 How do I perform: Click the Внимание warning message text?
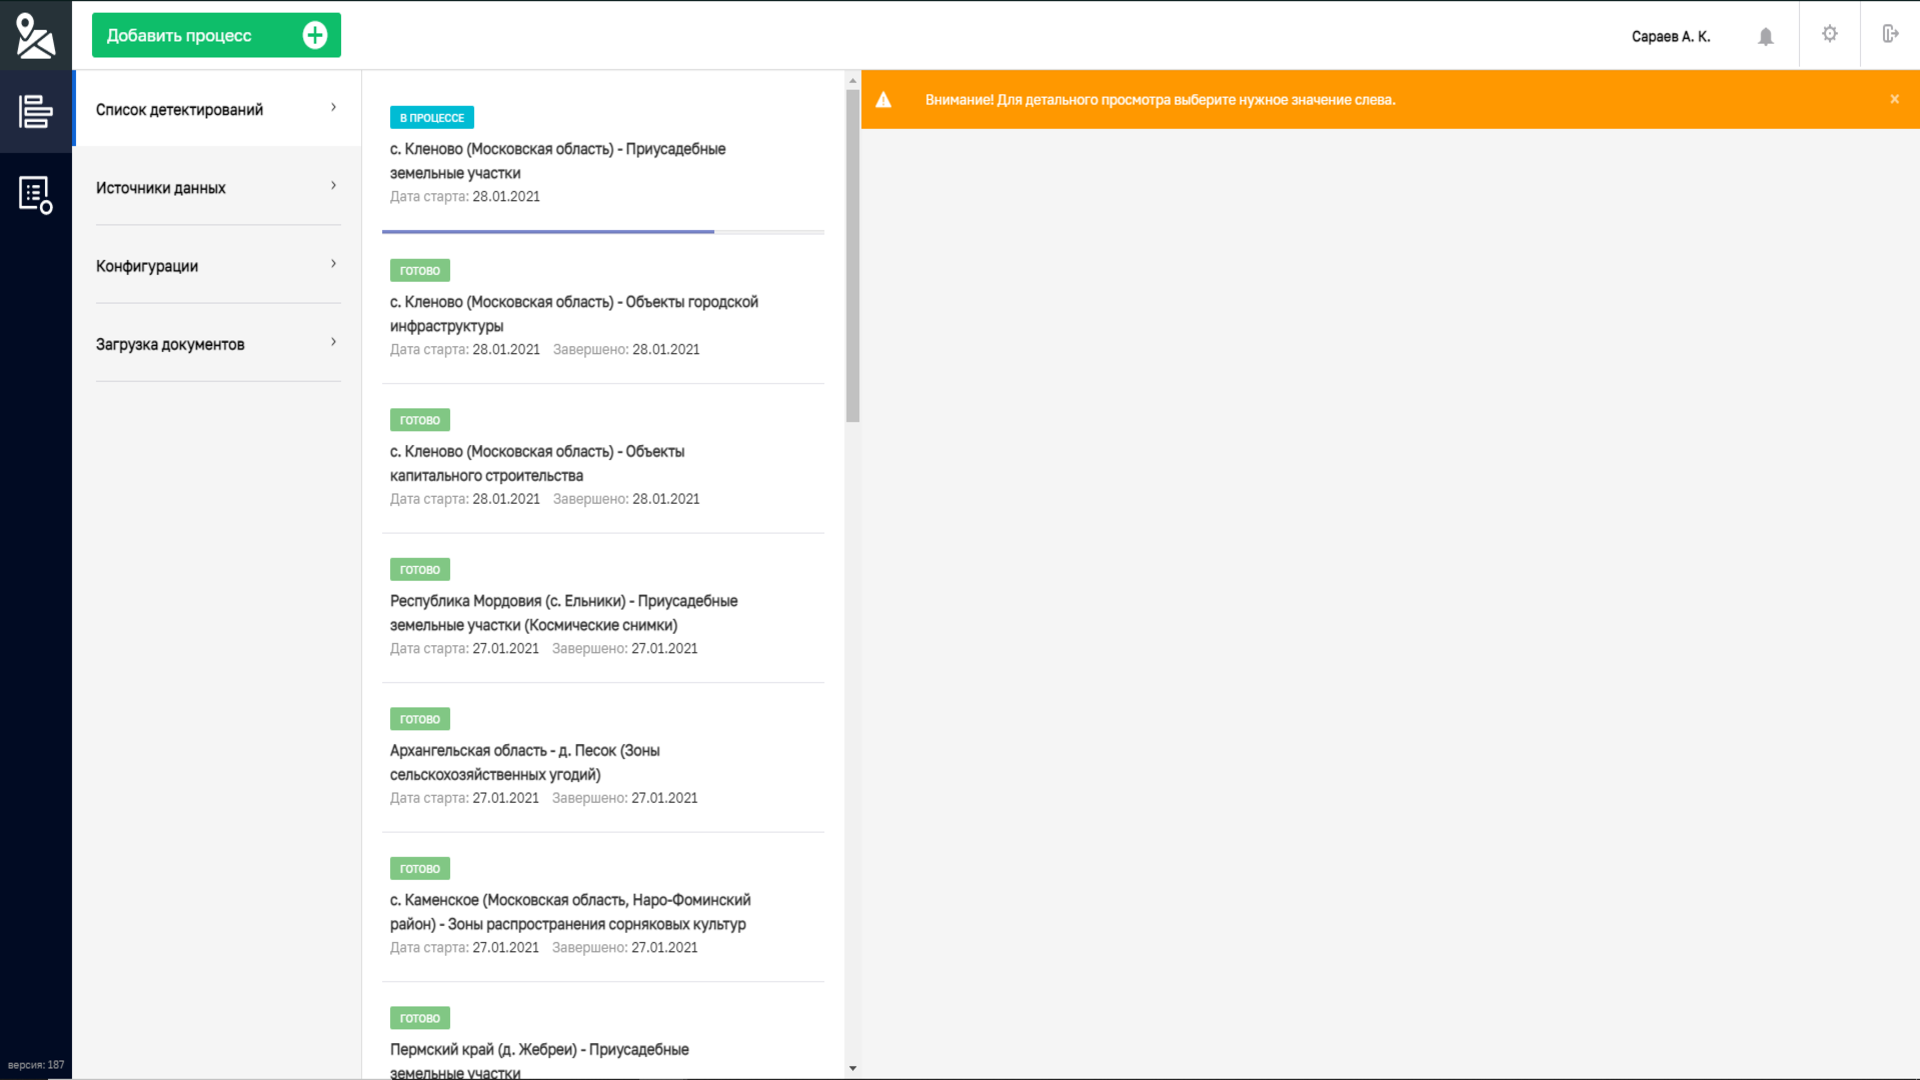(x=1160, y=100)
